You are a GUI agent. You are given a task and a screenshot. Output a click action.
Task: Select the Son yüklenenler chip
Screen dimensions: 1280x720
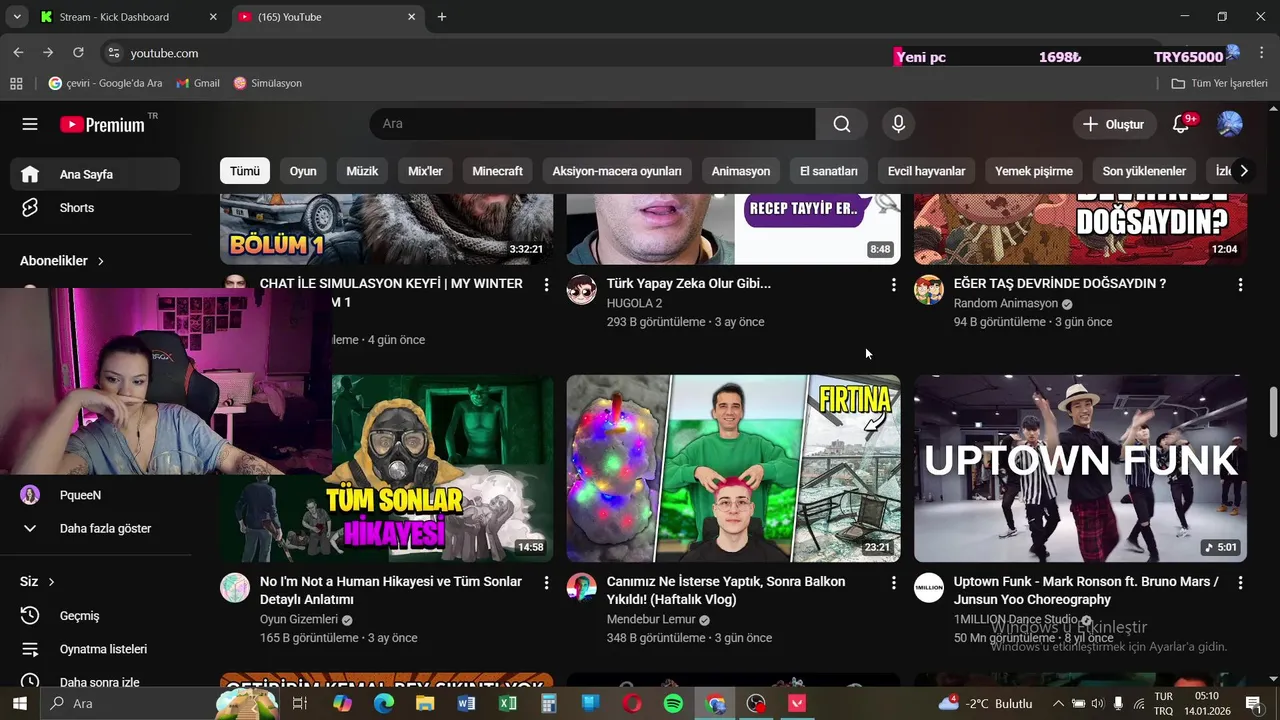click(x=1144, y=171)
